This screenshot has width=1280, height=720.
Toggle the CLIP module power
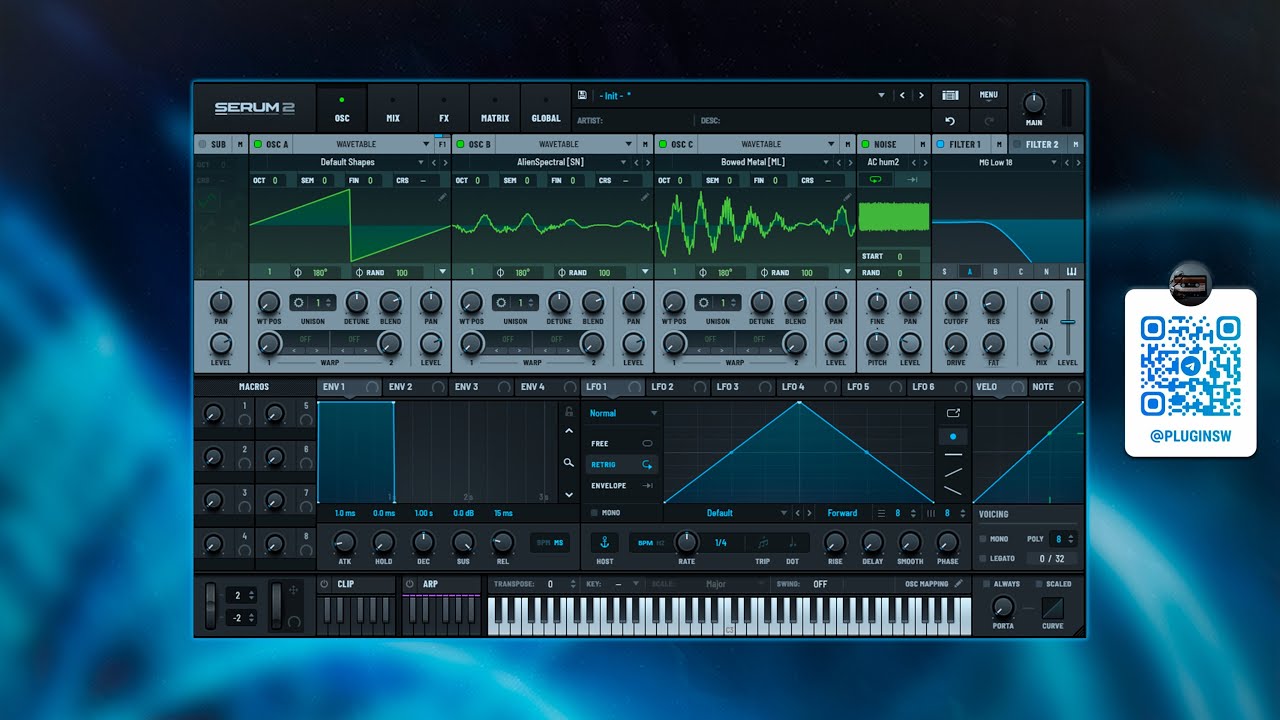click(x=325, y=583)
